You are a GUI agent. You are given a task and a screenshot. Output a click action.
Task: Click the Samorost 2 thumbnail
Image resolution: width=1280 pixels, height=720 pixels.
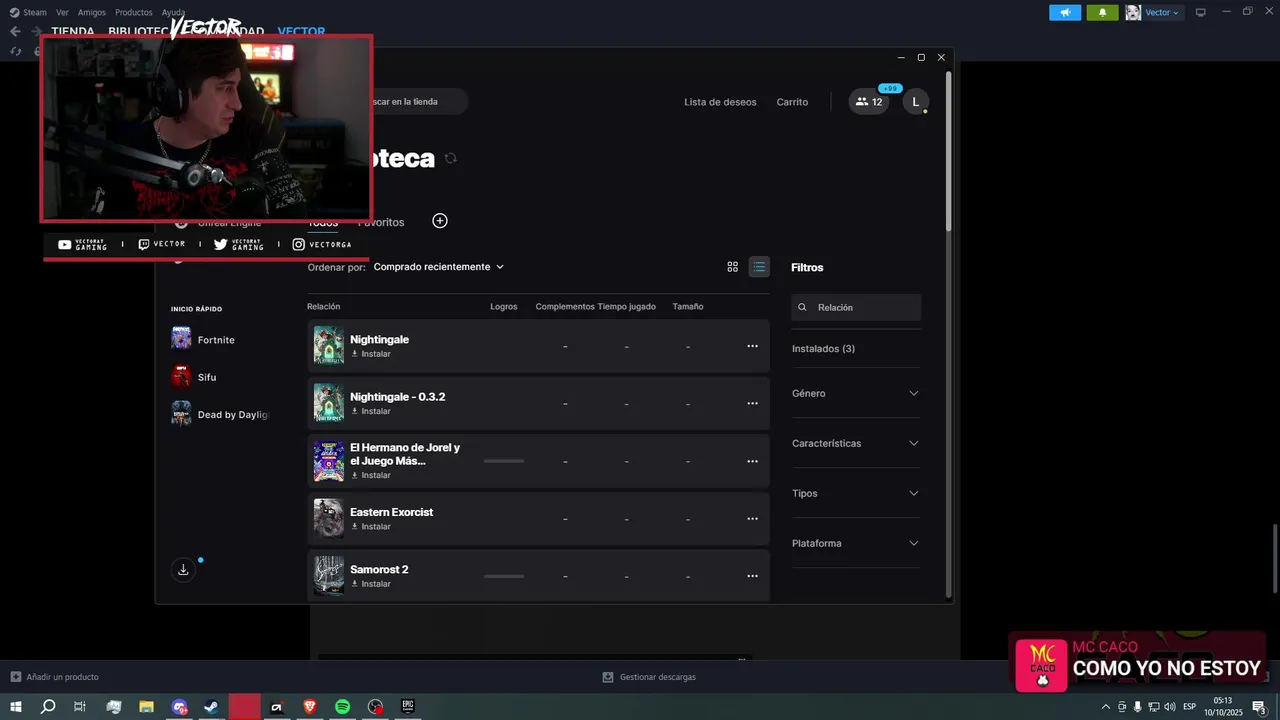coord(329,576)
